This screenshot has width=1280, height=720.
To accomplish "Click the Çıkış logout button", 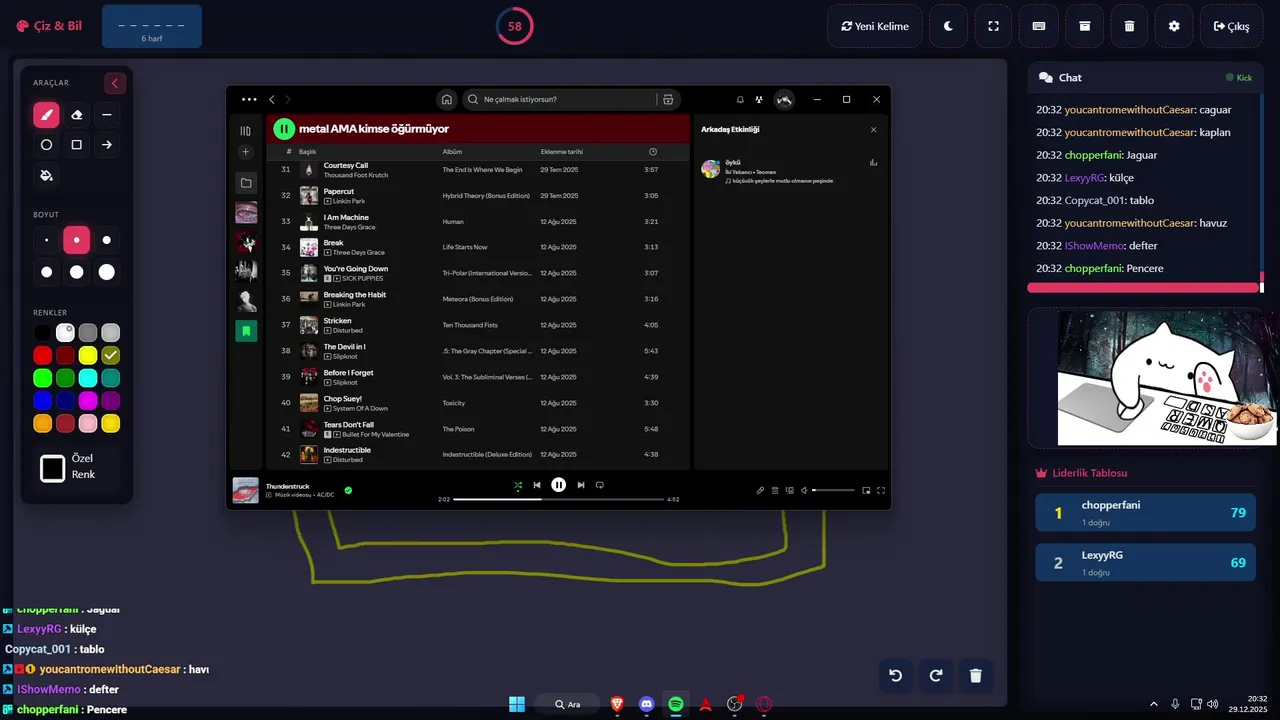I will click(1231, 26).
